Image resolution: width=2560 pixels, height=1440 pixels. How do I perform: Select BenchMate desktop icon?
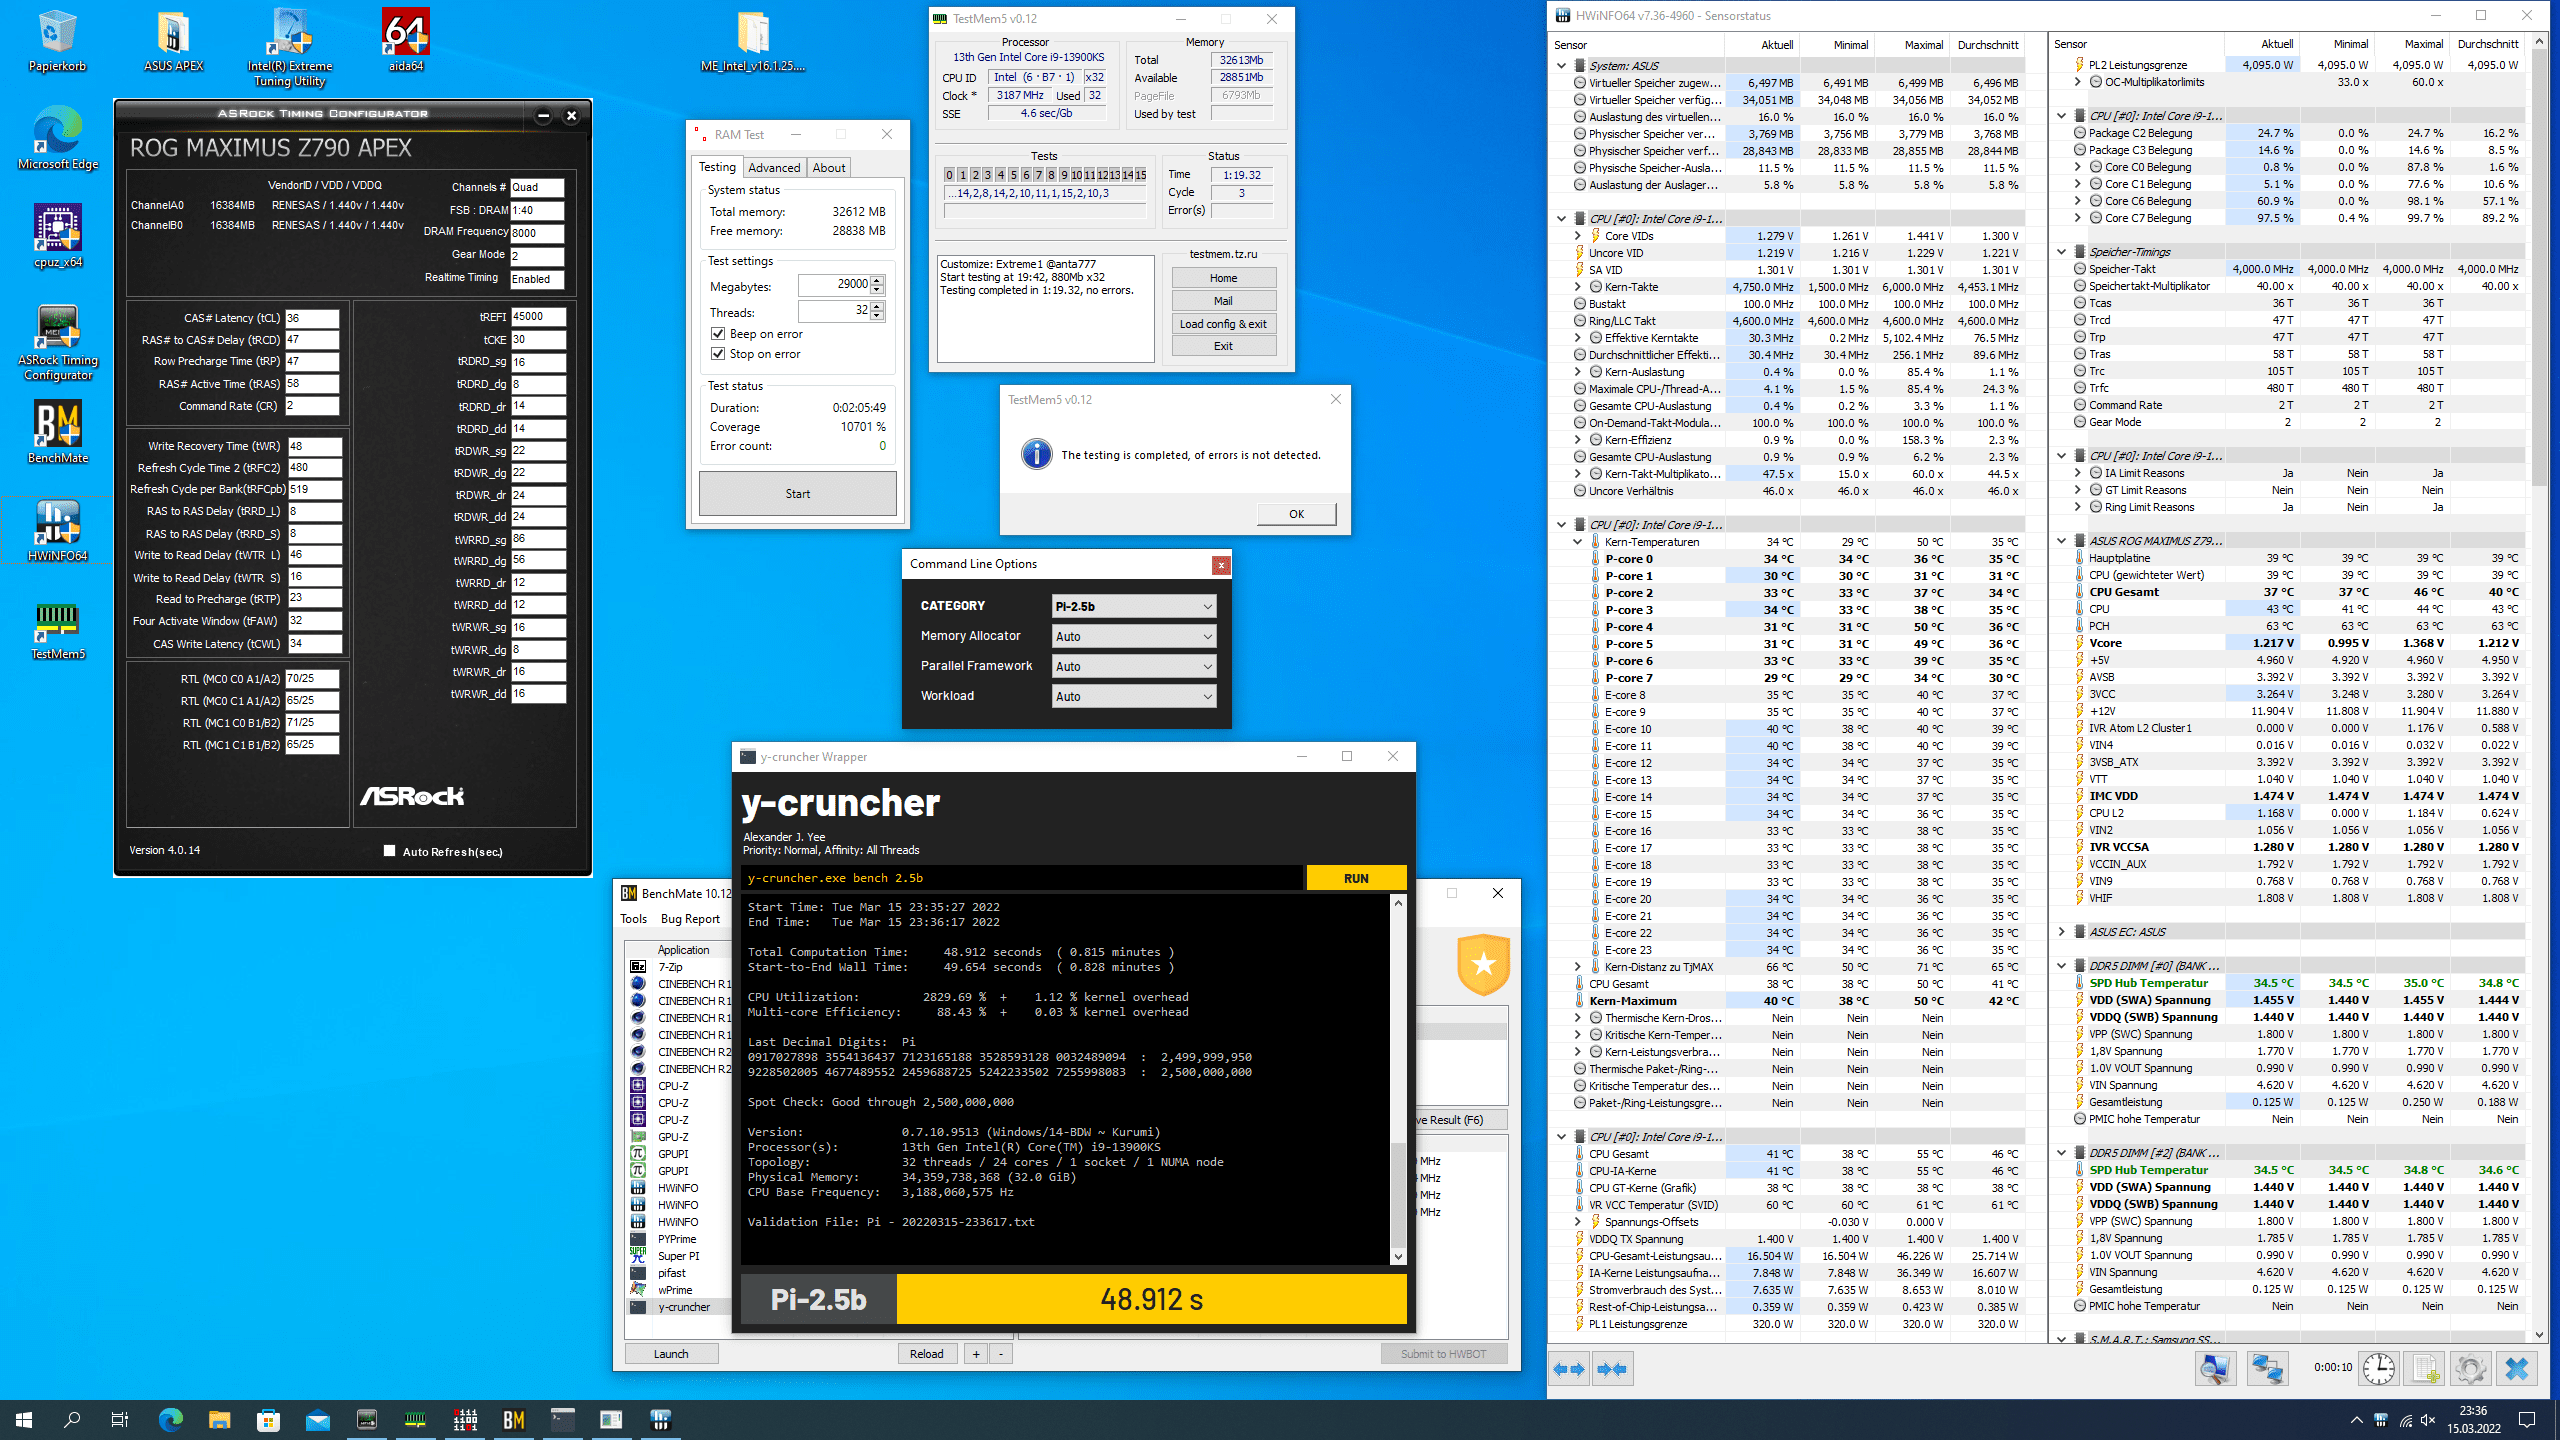(57, 432)
